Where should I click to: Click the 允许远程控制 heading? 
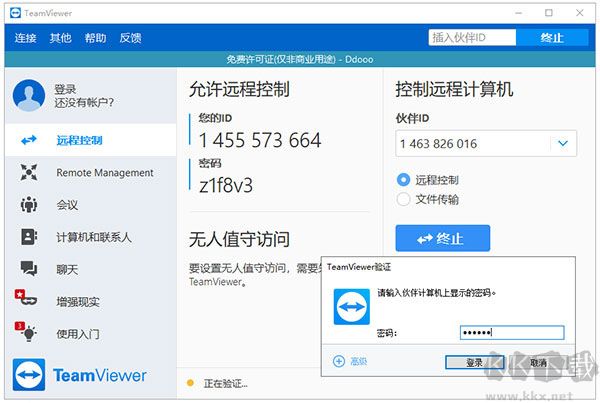[x=239, y=89]
